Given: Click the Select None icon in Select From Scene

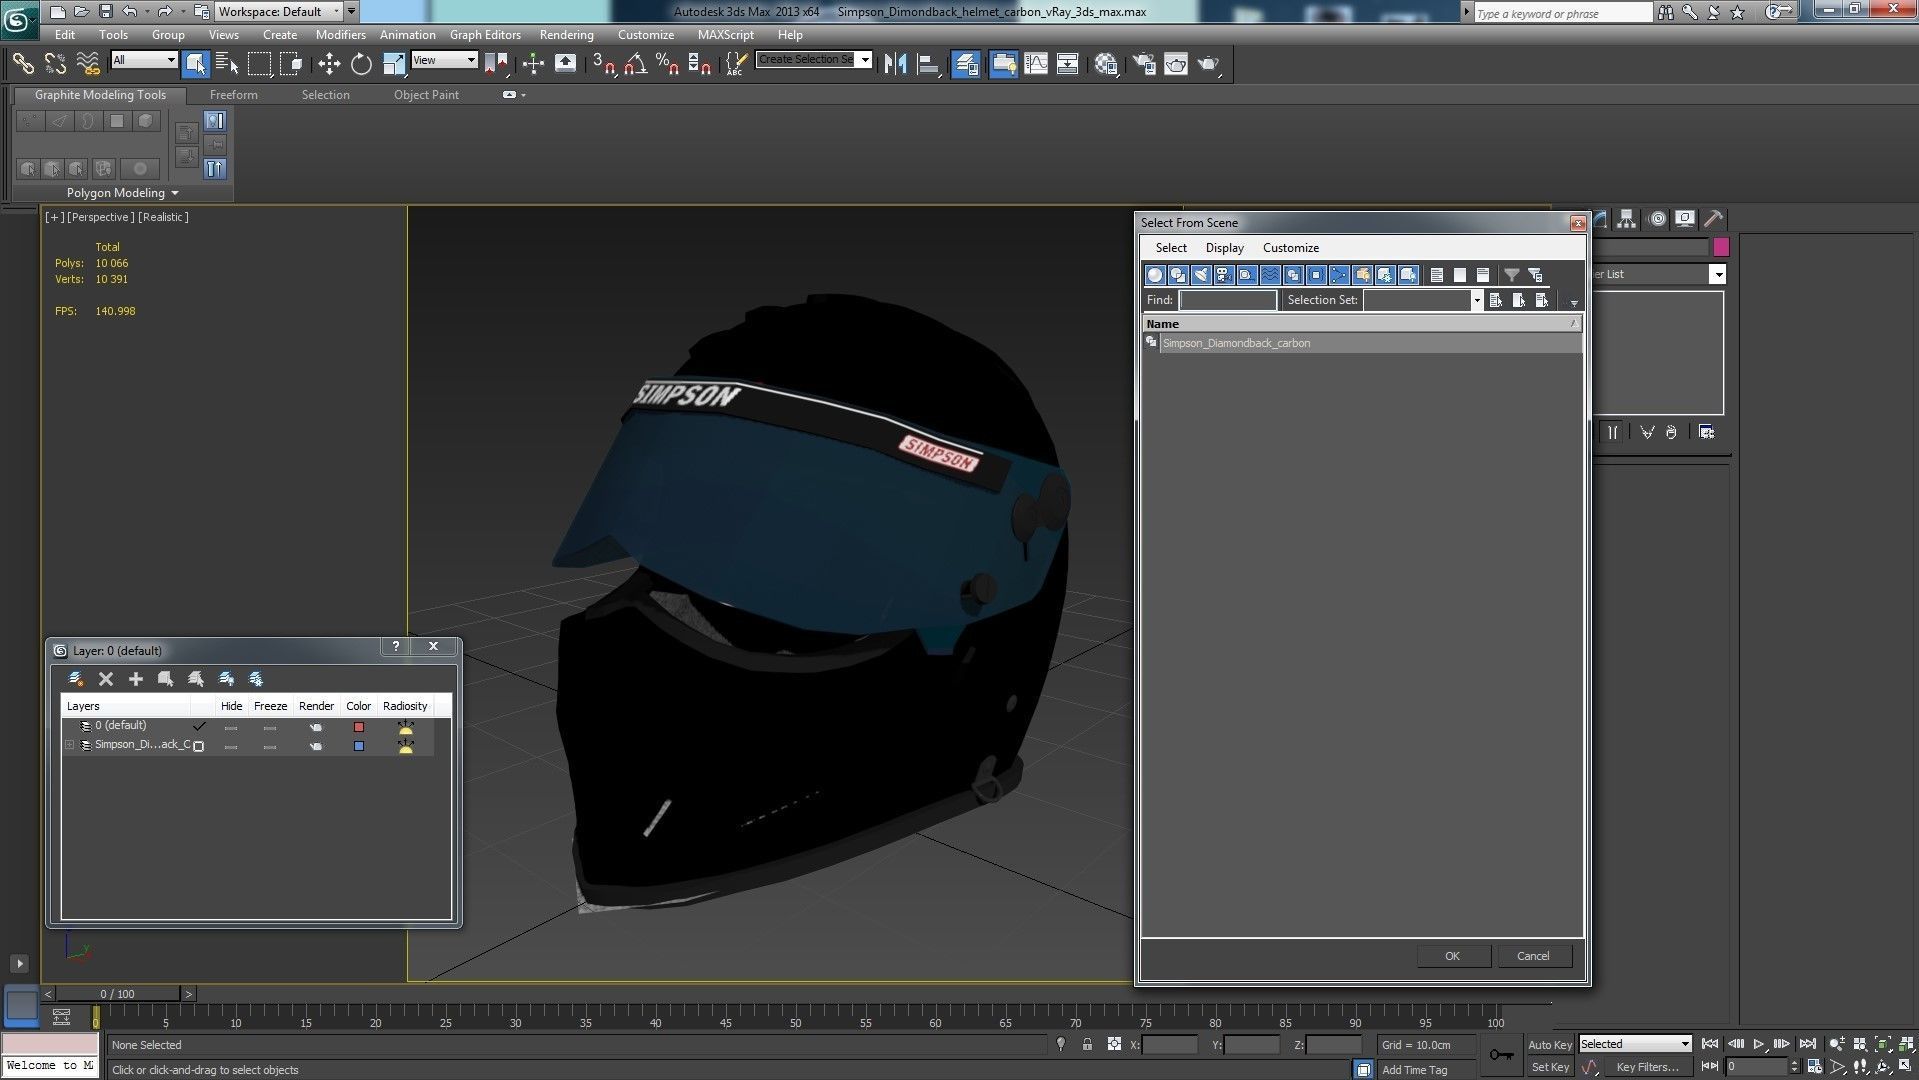Looking at the screenshot, I should coord(1460,275).
